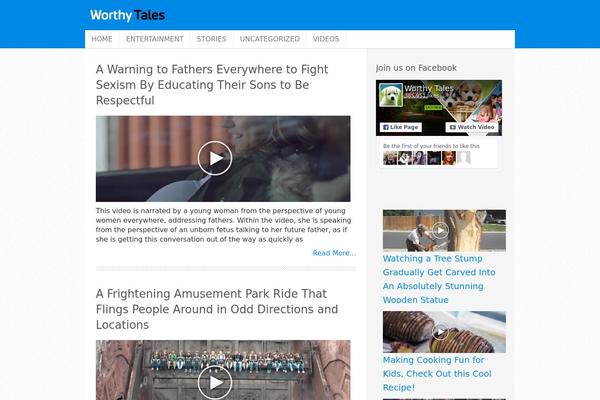Click the Worthy Tales name in Facebook widget
The width and height of the screenshot is (600, 400).
pyautogui.click(x=429, y=88)
